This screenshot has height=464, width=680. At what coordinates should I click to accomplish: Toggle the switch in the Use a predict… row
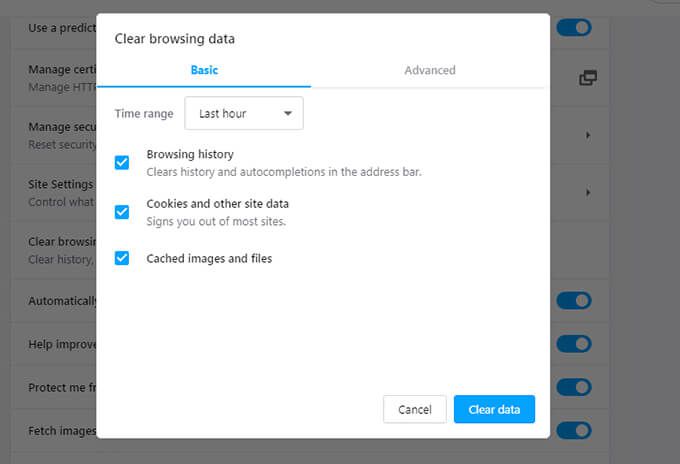tap(574, 27)
